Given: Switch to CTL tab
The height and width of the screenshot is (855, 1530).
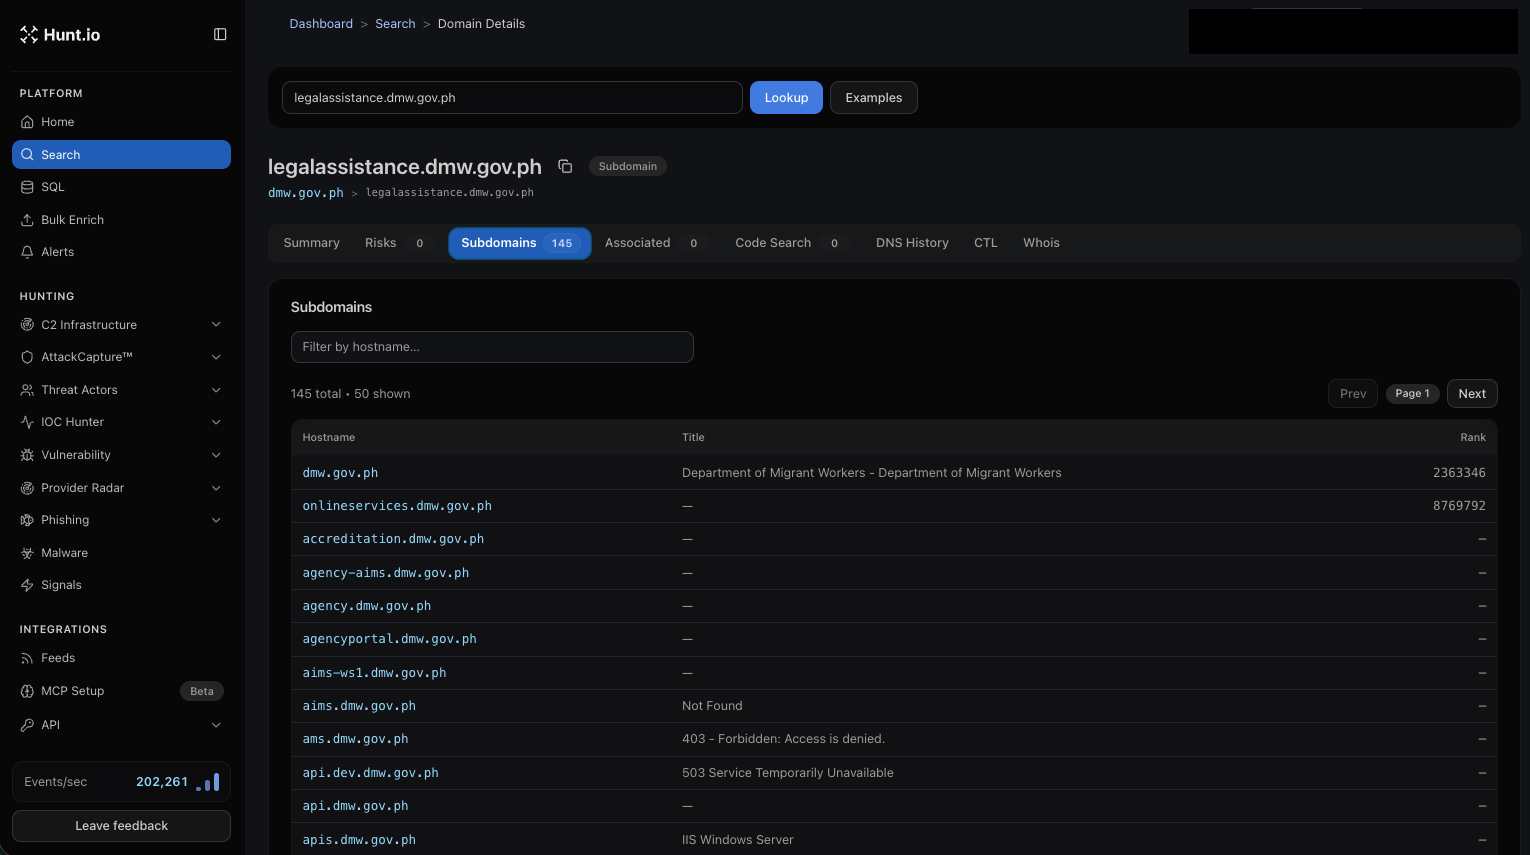Looking at the screenshot, I should pos(986,243).
